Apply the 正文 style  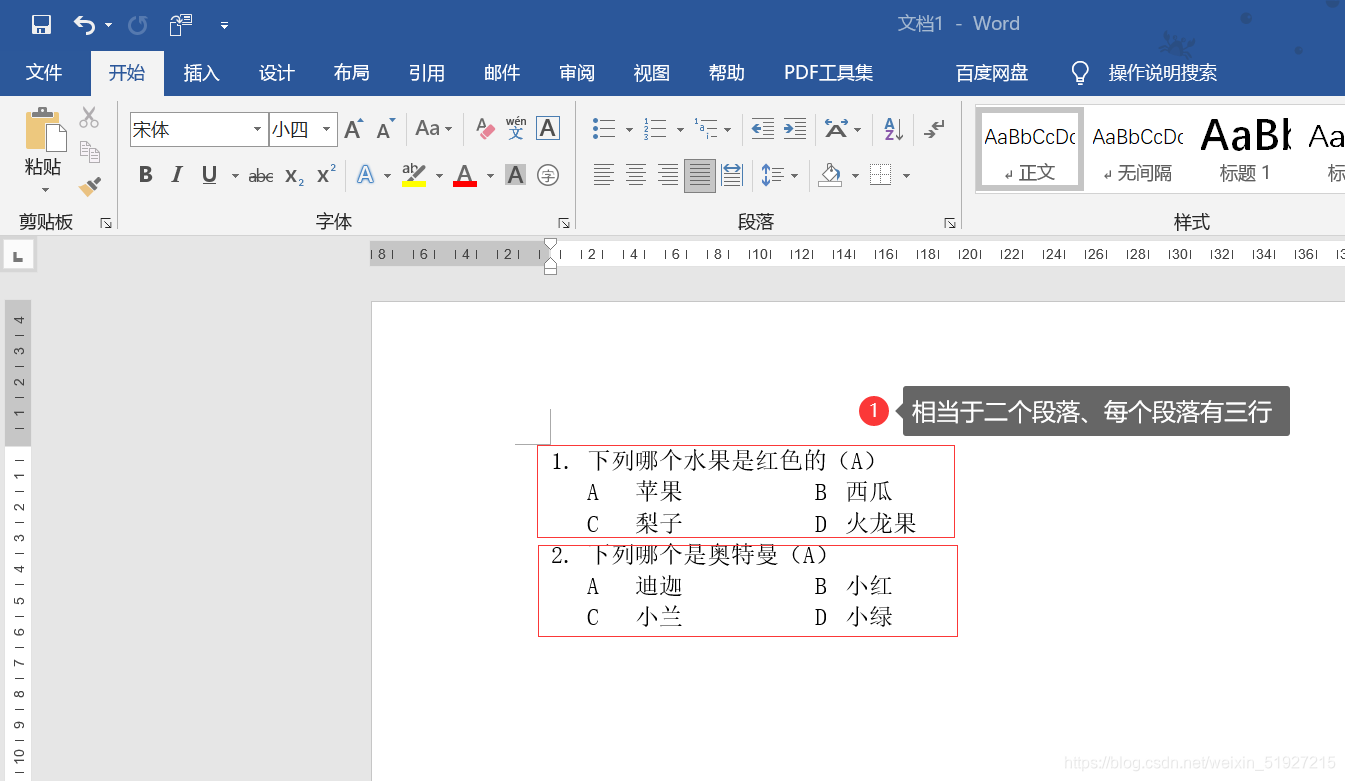(x=1030, y=150)
